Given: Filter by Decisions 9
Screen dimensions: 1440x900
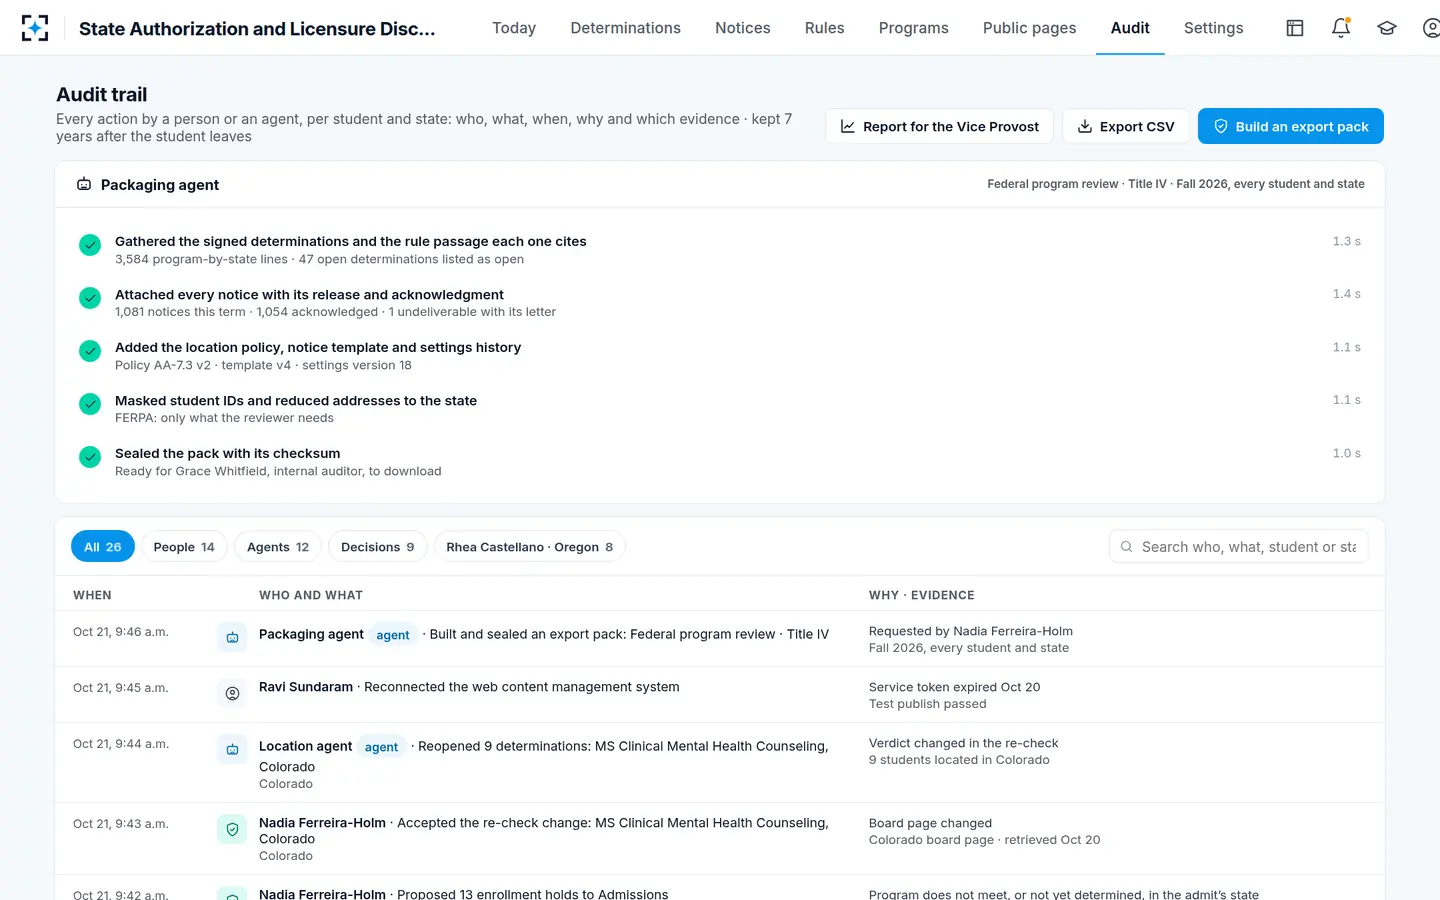Looking at the screenshot, I should [x=378, y=547].
